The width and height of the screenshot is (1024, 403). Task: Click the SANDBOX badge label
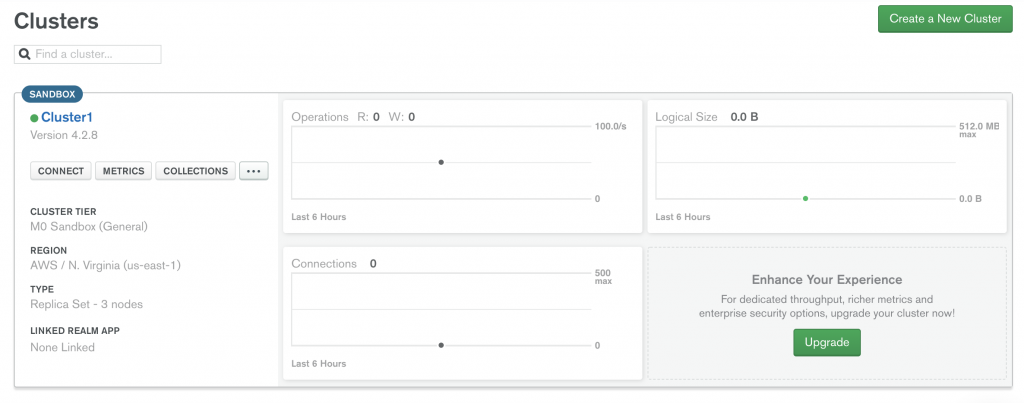(x=52, y=94)
